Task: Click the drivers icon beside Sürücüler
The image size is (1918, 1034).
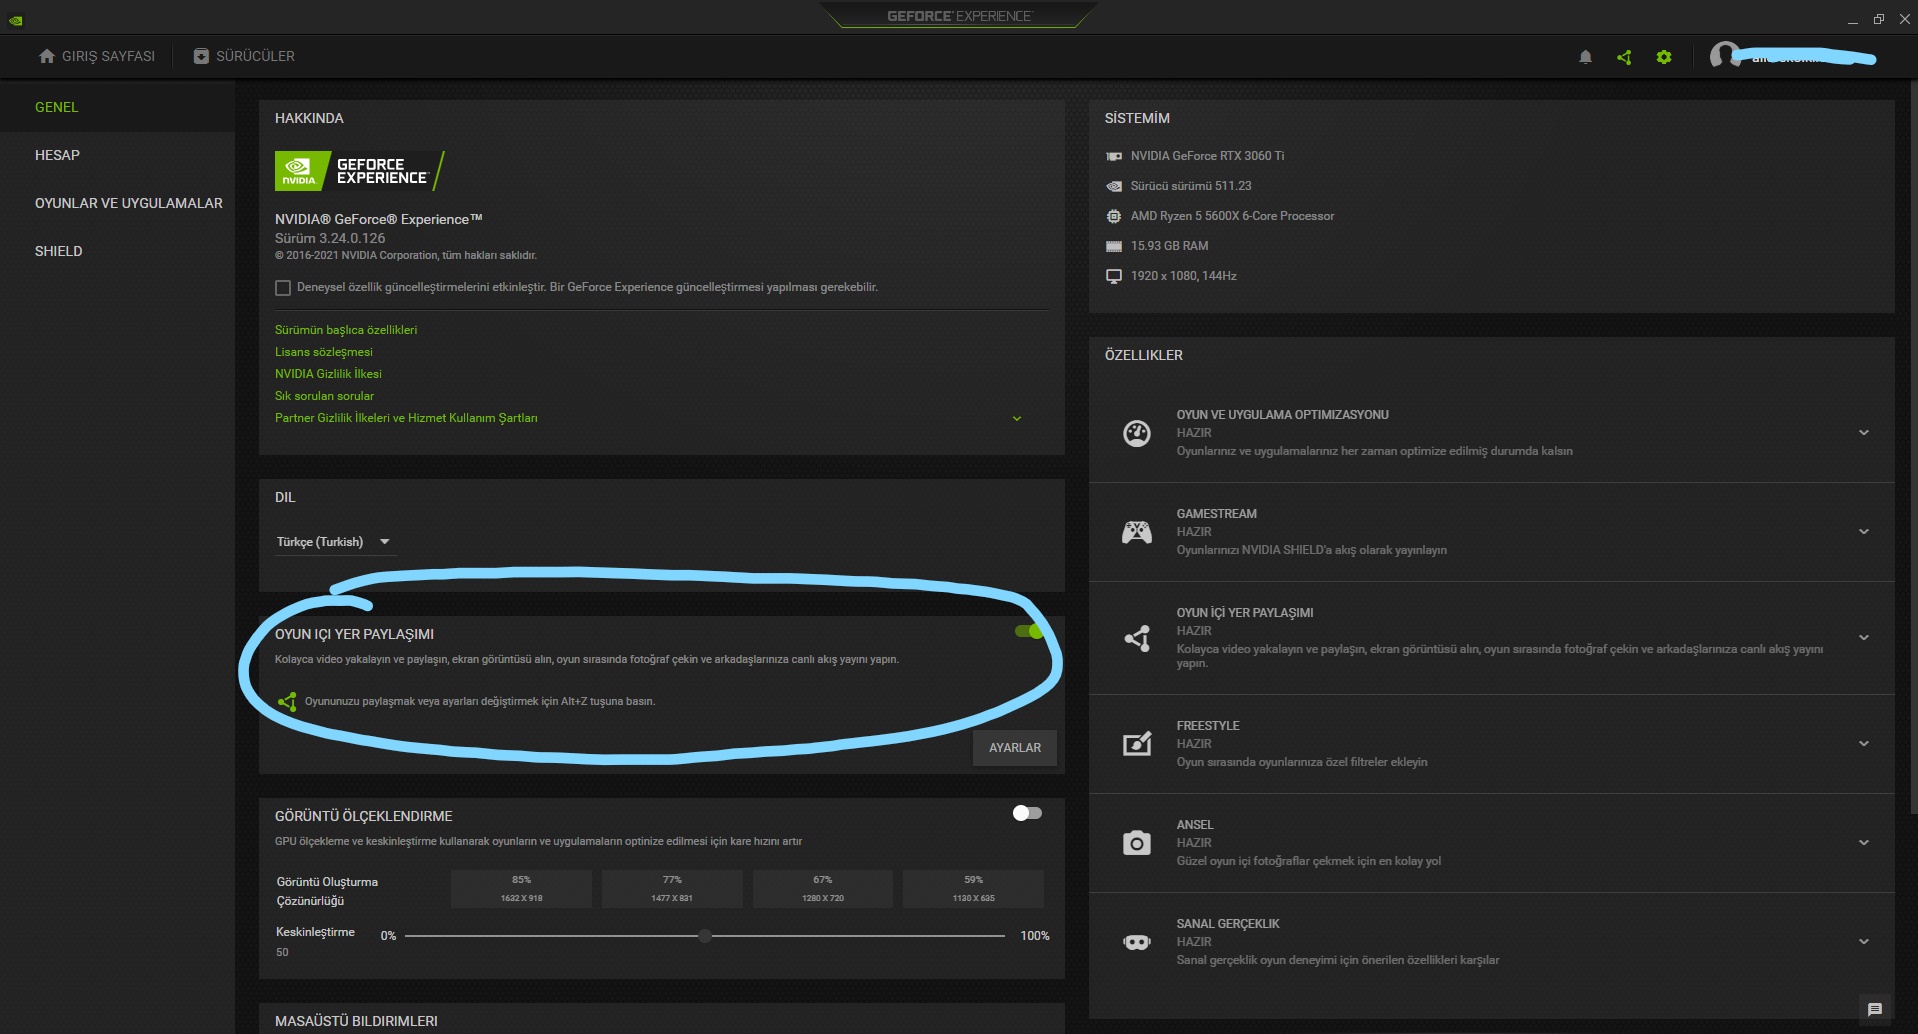Action: tap(201, 56)
